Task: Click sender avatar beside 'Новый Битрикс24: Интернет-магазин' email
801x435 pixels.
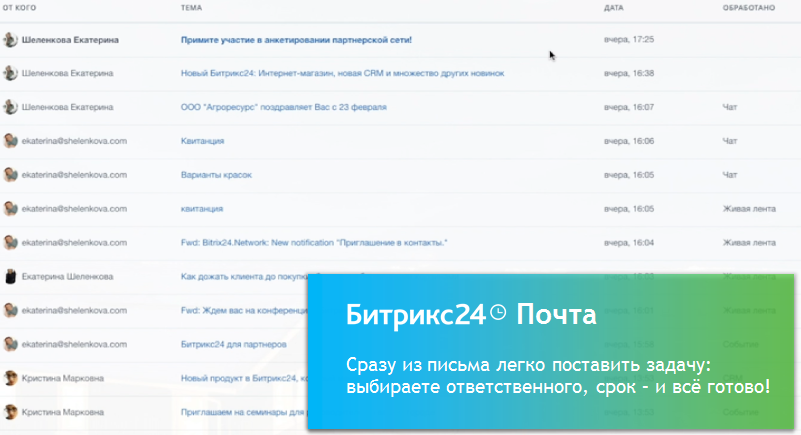Action: tap(10, 74)
